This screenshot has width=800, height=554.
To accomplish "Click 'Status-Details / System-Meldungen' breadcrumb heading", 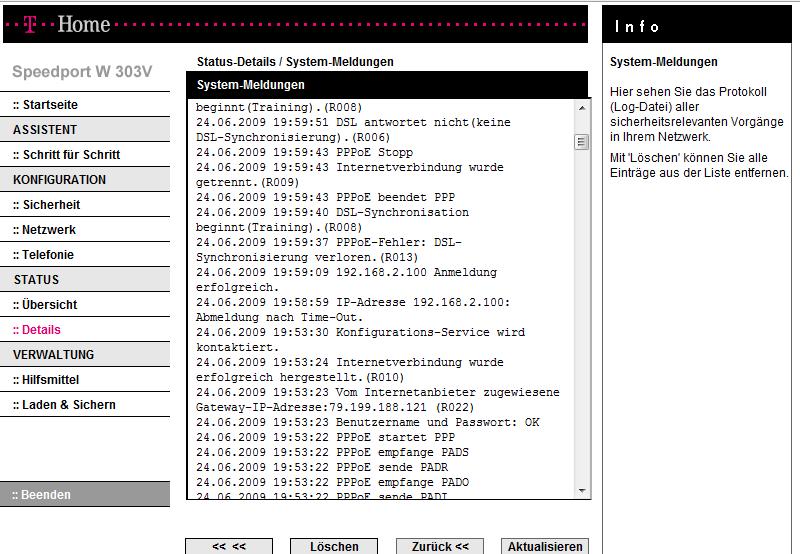I will click(295, 62).
